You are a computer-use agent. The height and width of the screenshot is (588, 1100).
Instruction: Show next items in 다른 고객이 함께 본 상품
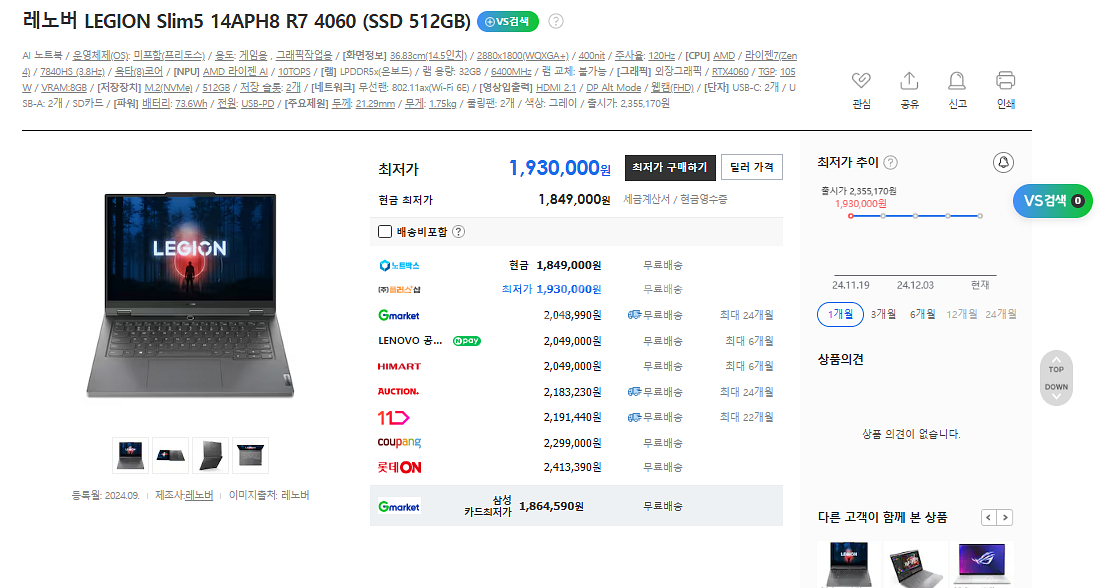(x=1005, y=518)
